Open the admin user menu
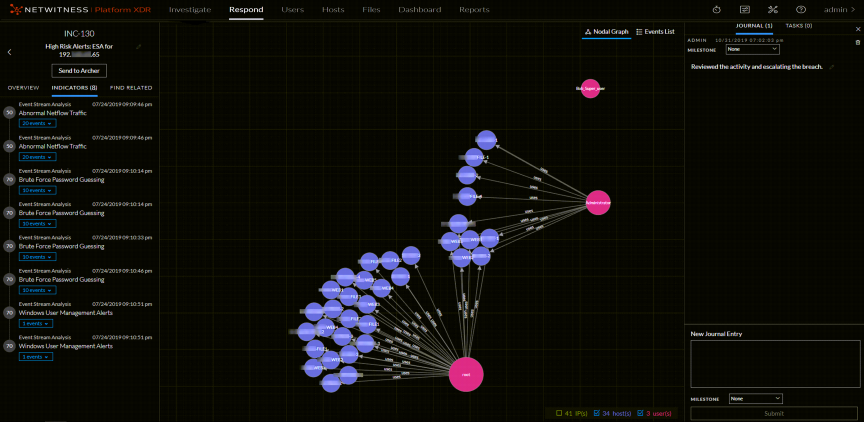 (840, 9)
